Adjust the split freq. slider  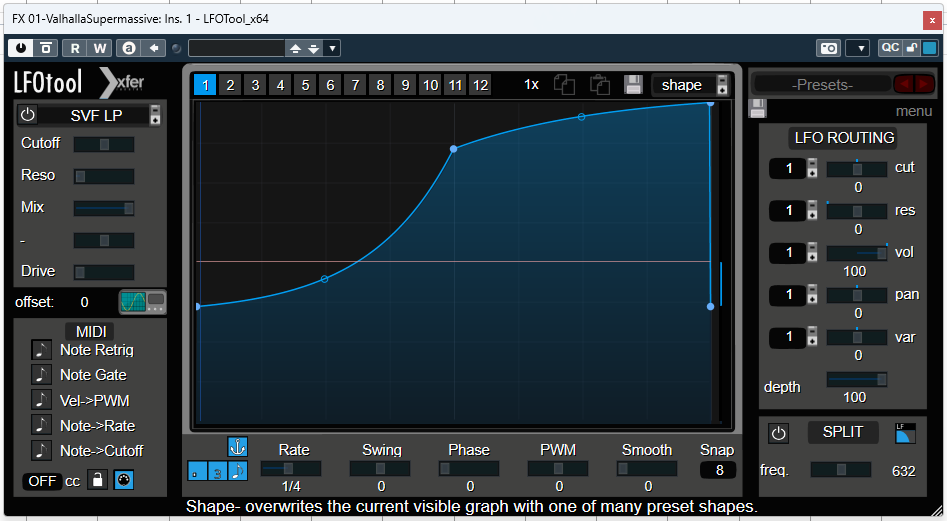coord(841,470)
